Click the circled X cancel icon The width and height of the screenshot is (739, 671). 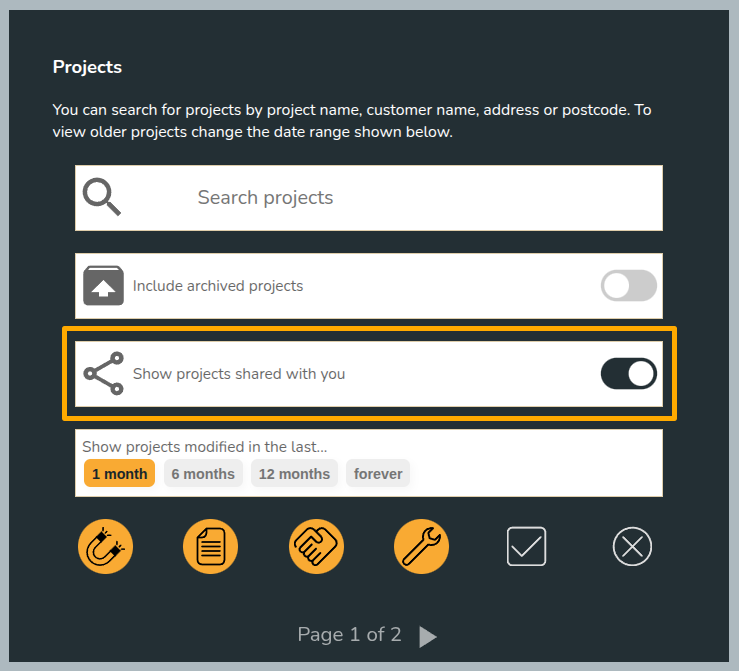pyautogui.click(x=632, y=547)
